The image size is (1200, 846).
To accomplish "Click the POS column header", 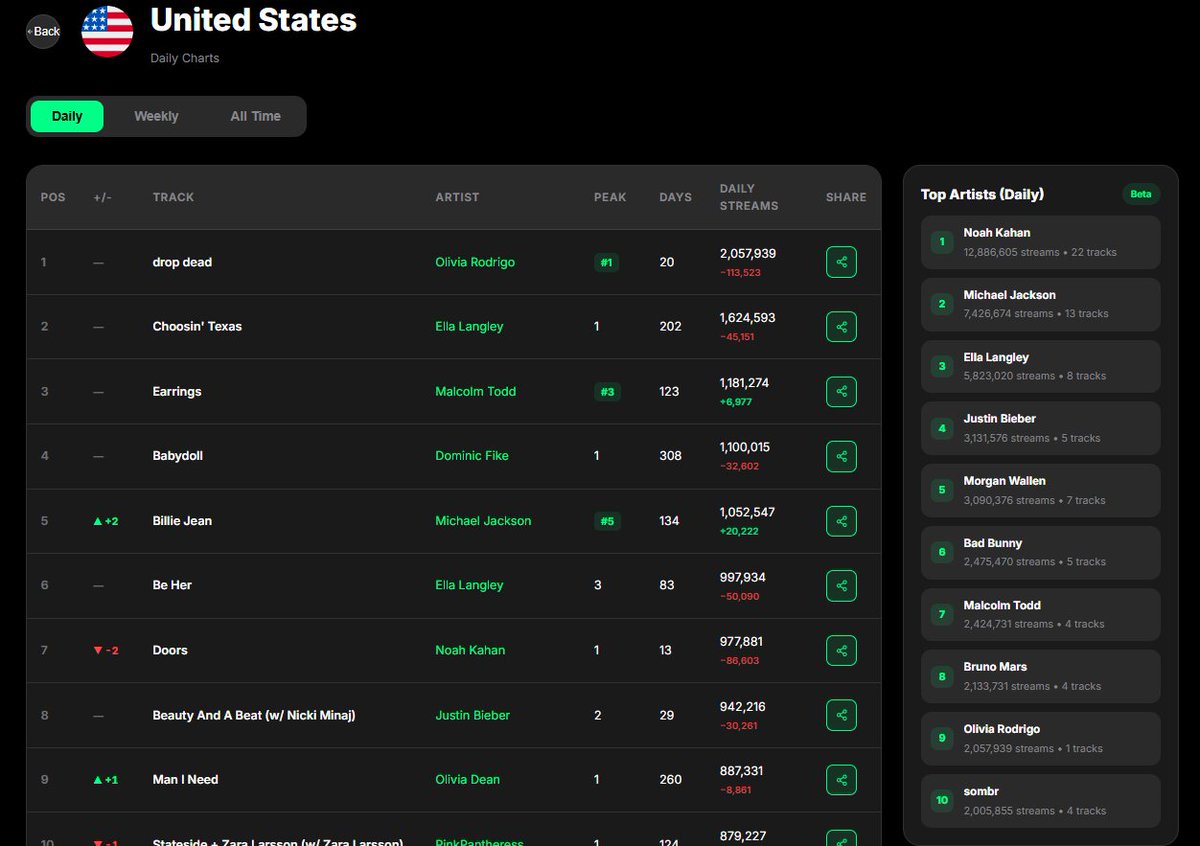I will click(53, 197).
